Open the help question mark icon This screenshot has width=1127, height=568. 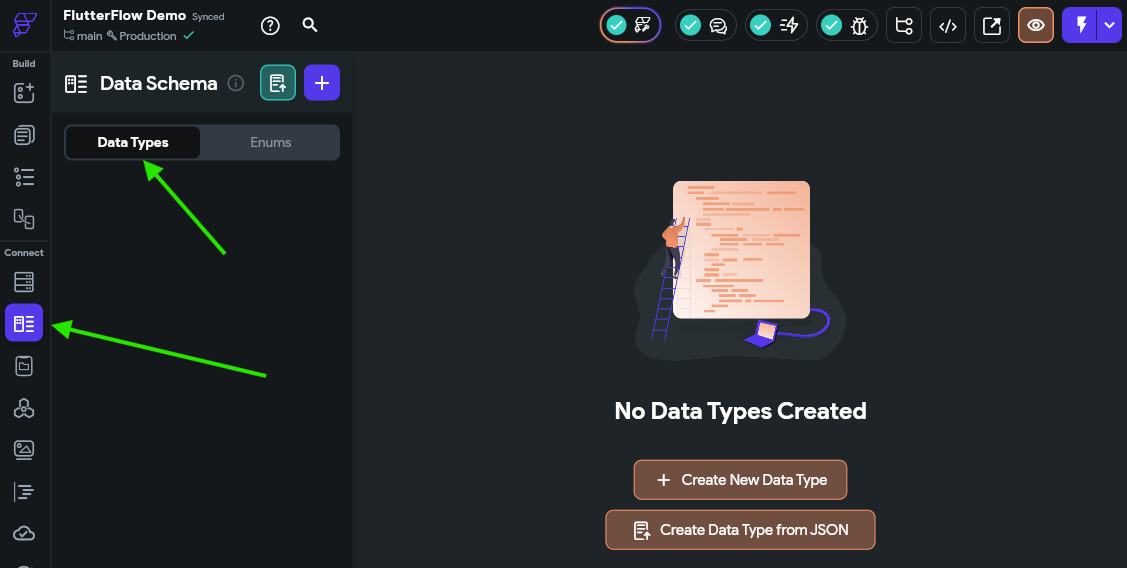click(270, 25)
